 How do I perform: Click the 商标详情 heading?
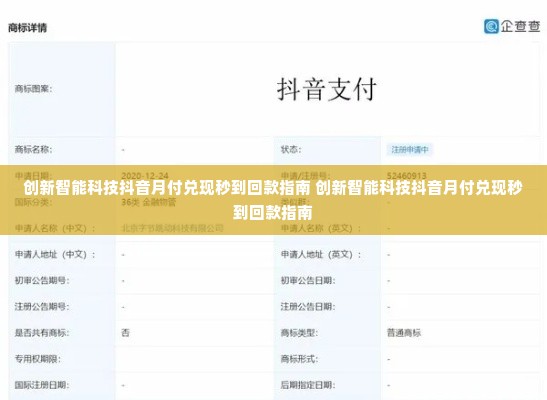point(28,28)
